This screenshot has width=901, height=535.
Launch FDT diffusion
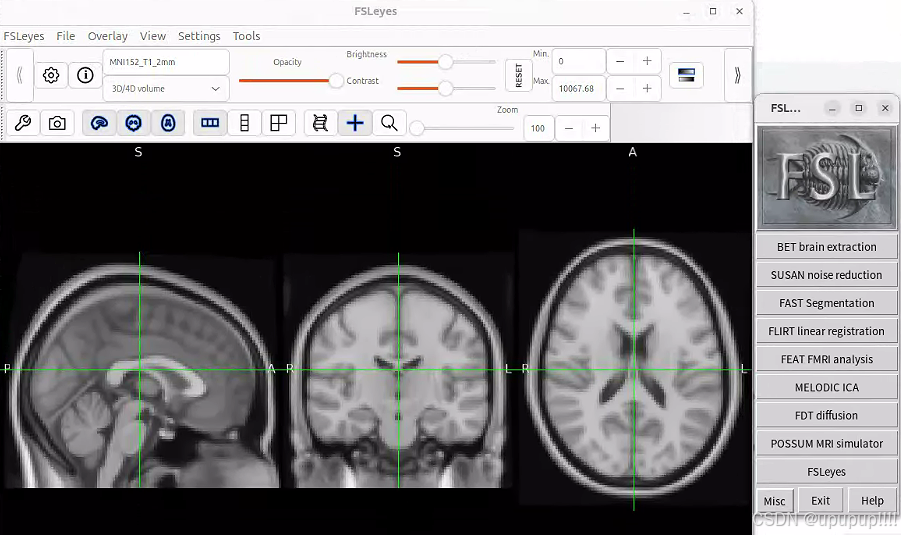pyautogui.click(x=826, y=415)
